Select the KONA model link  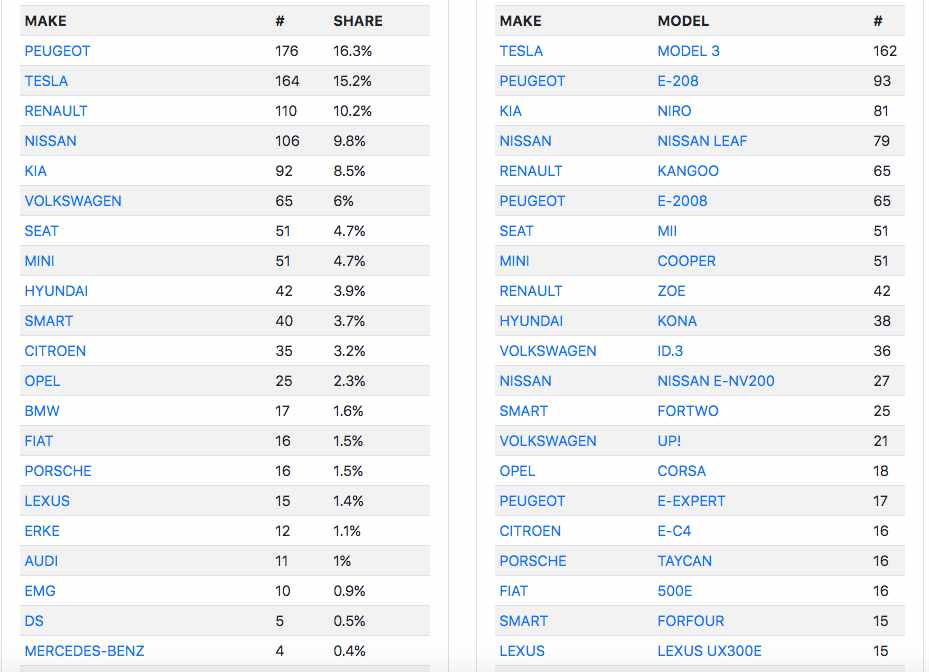pyautogui.click(x=677, y=321)
